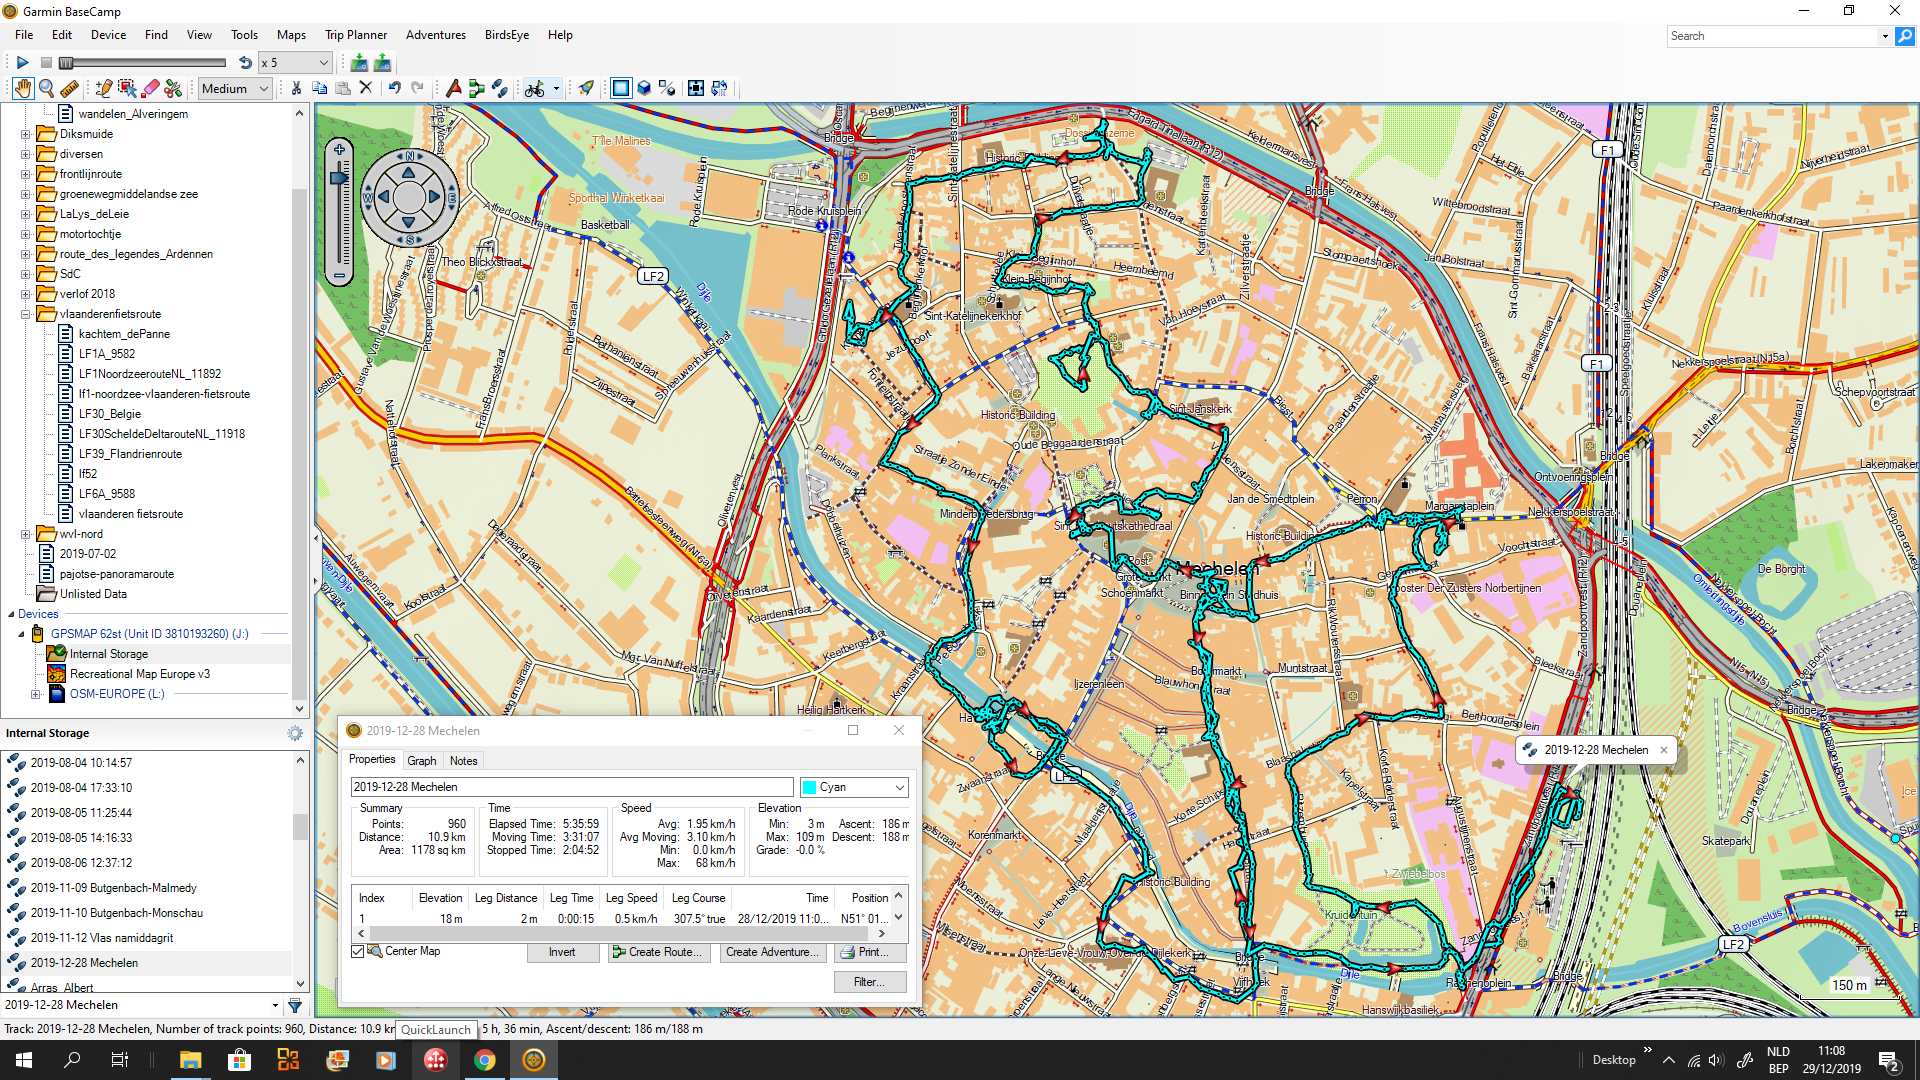Expand the OSM-EUROPE (L:) device
The height and width of the screenshot is (1080, 1920).
click(36, 694)
